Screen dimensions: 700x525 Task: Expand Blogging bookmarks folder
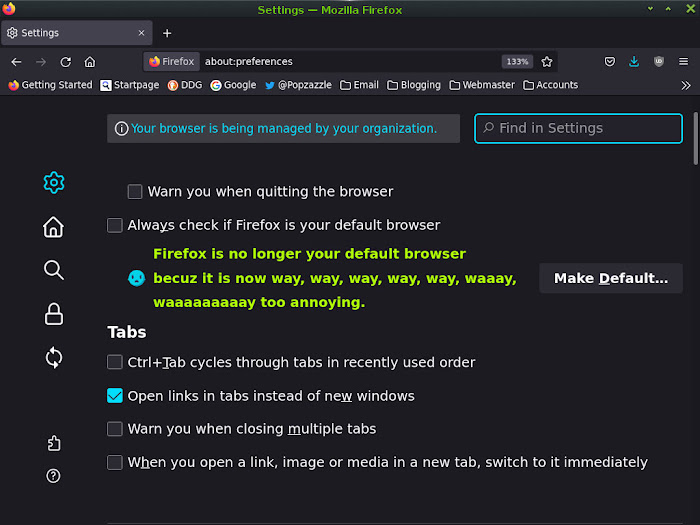click(414, 85)
